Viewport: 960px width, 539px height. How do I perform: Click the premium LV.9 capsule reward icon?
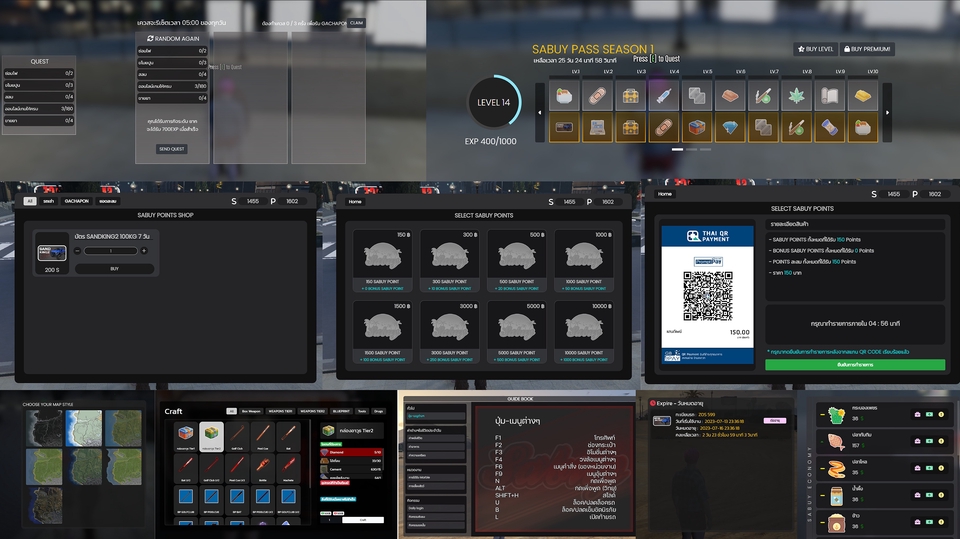829,127
